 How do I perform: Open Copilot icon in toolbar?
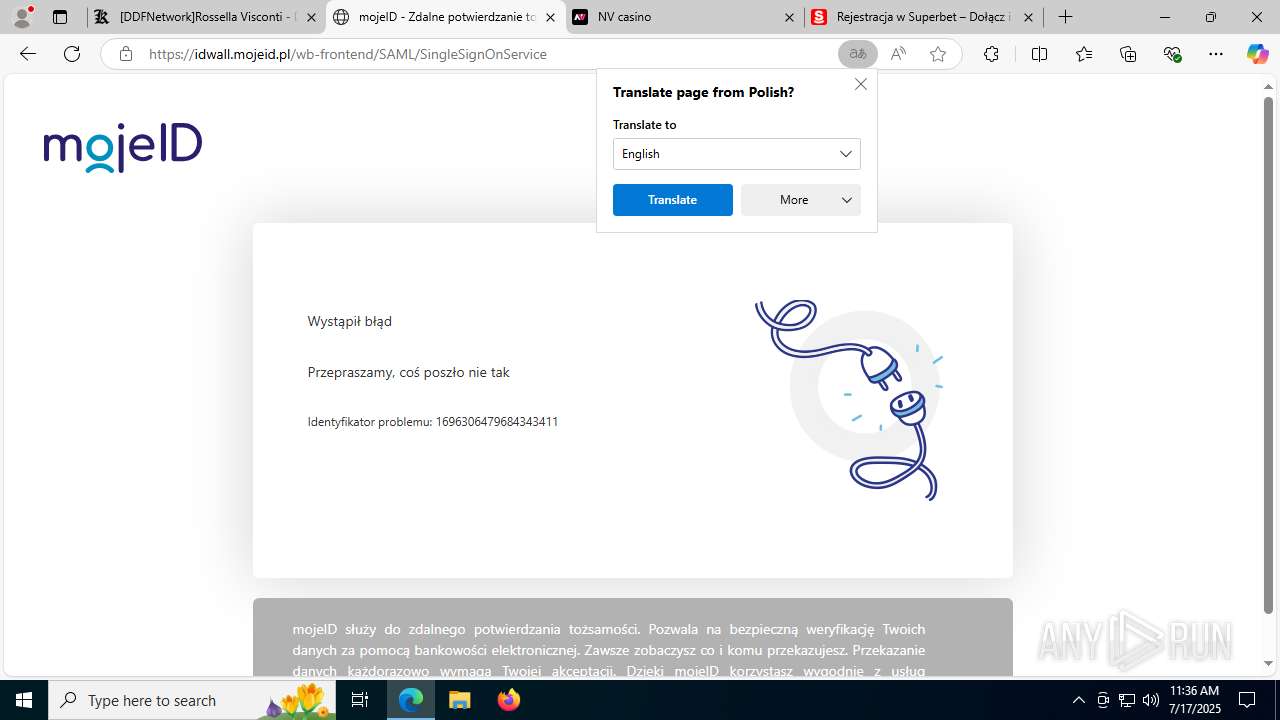(1257, 54)
